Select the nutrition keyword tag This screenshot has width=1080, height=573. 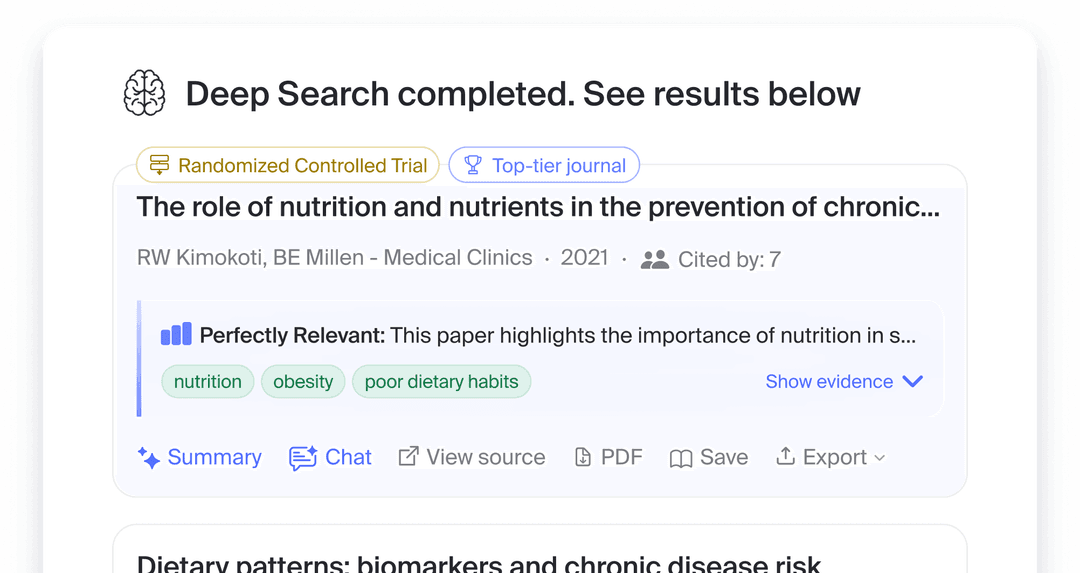(208, 381)
